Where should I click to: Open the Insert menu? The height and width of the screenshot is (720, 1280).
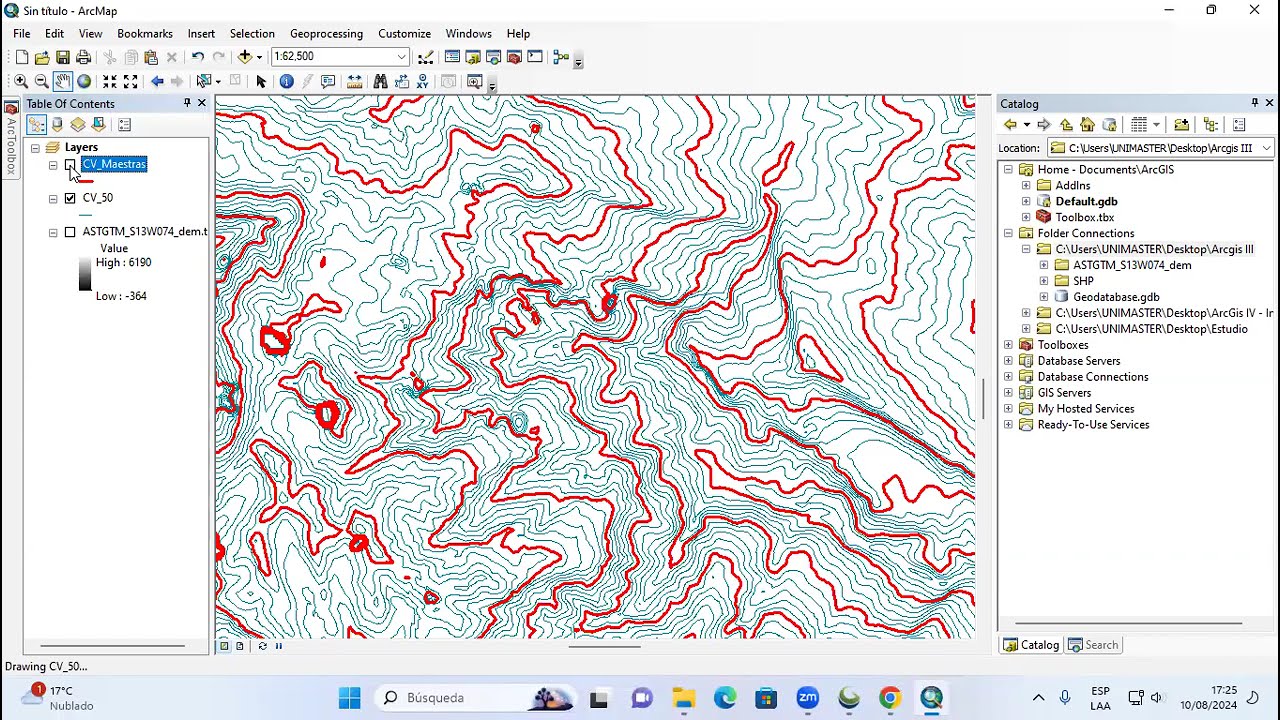[x=201, y=33]
